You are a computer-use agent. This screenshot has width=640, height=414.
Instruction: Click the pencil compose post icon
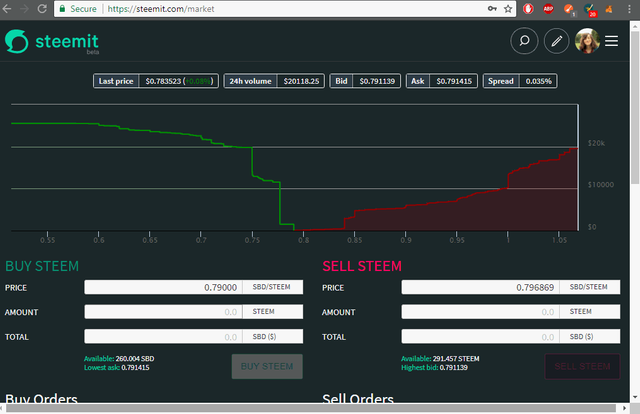click(556, 41)
